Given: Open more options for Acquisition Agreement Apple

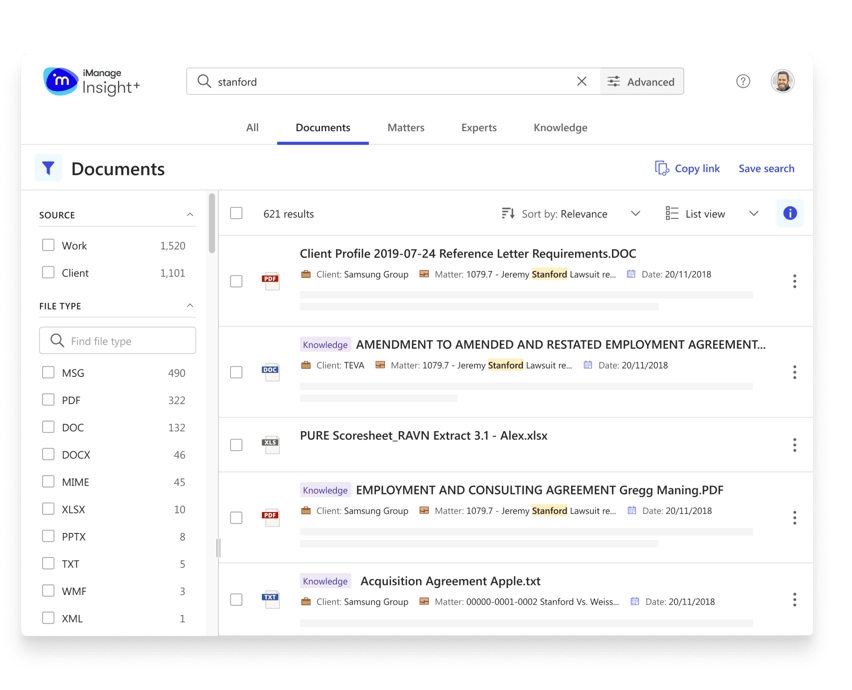Looking at the screenshot, I should click(794, 599).
